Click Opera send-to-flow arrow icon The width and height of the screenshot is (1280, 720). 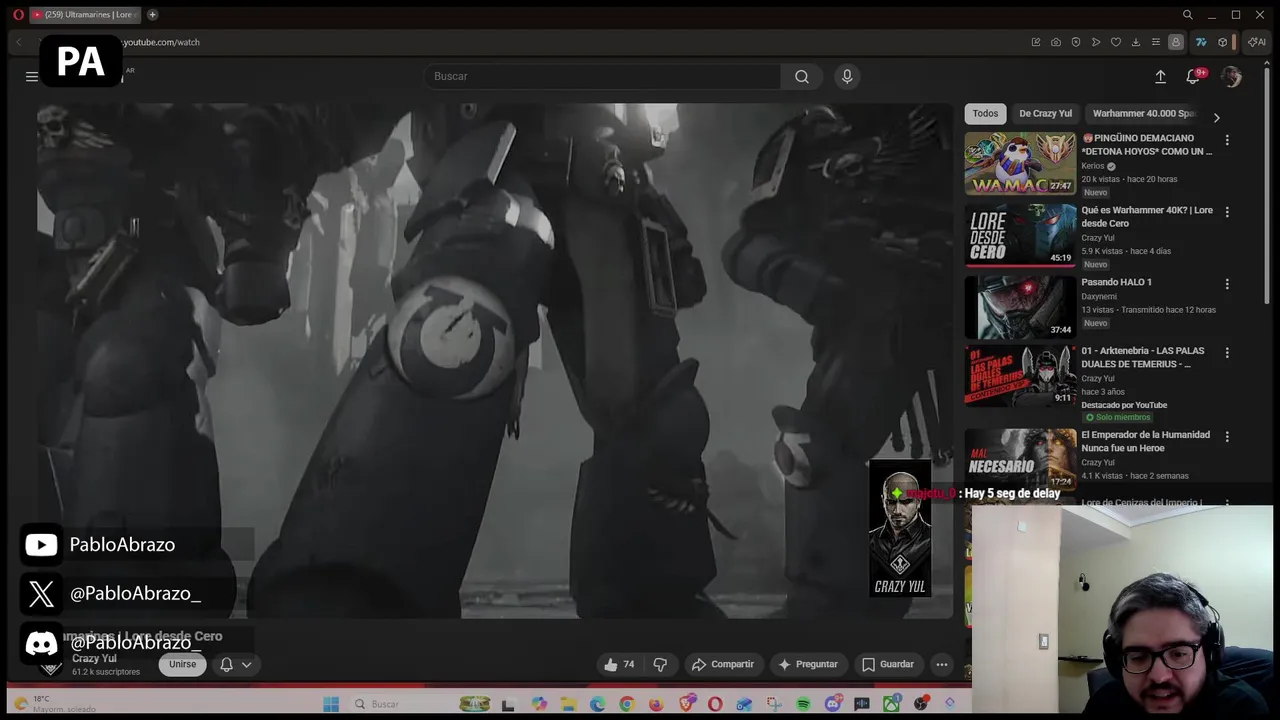(x=1096, y=42)
